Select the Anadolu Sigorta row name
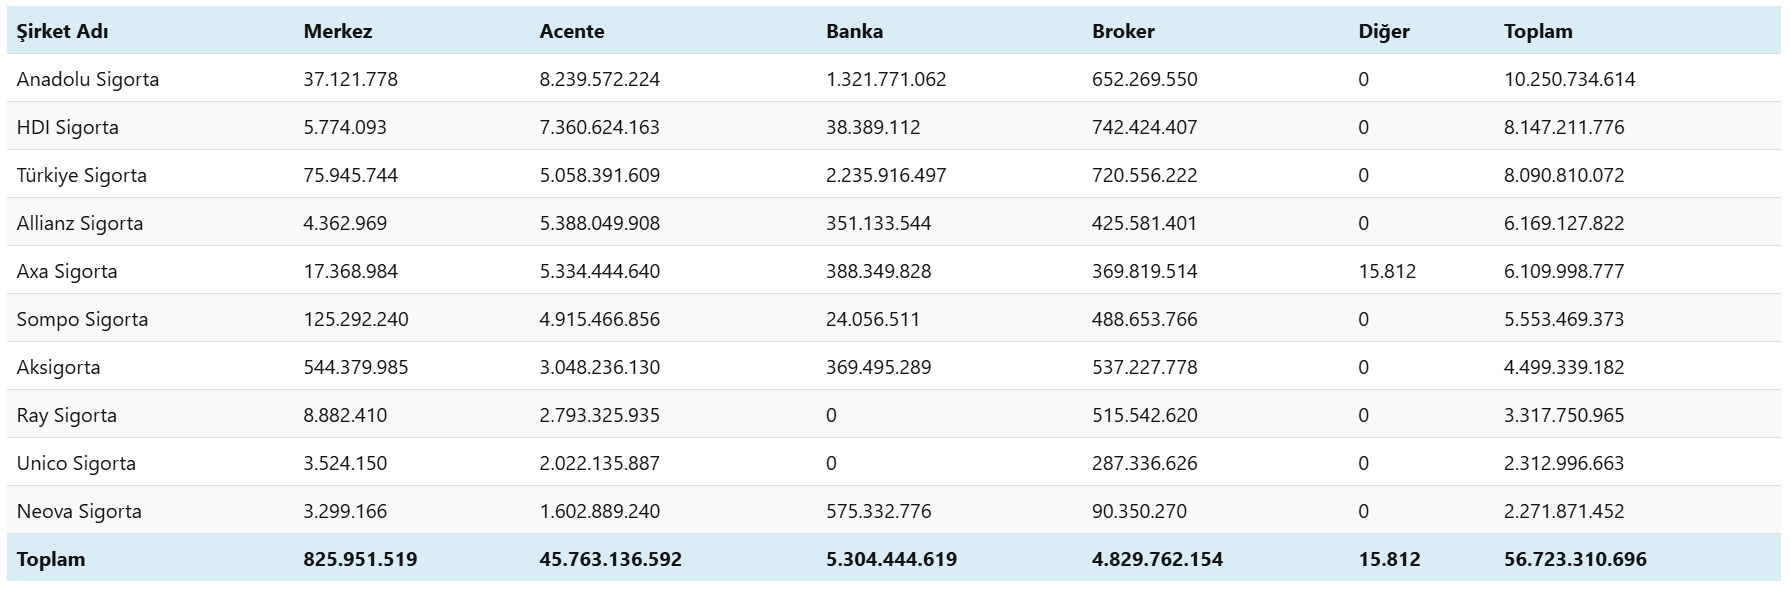1790x589 pixels. tap(88, 79)
